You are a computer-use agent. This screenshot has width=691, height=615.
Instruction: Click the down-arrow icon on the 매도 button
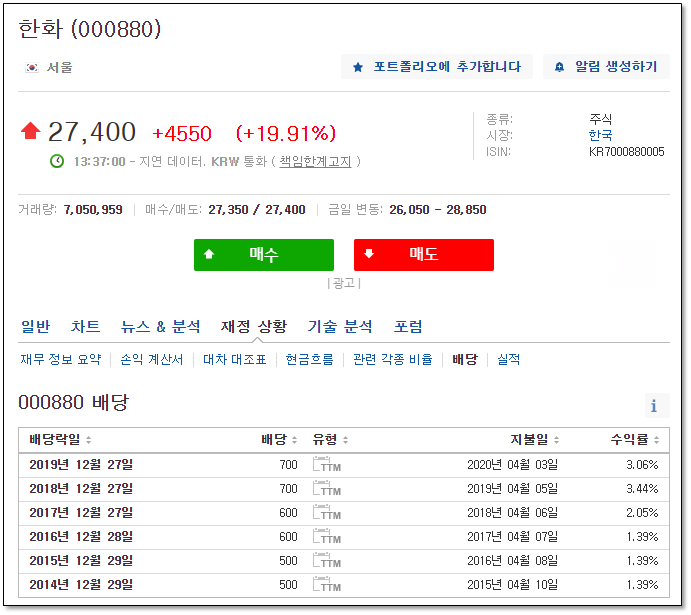point(369,254)
